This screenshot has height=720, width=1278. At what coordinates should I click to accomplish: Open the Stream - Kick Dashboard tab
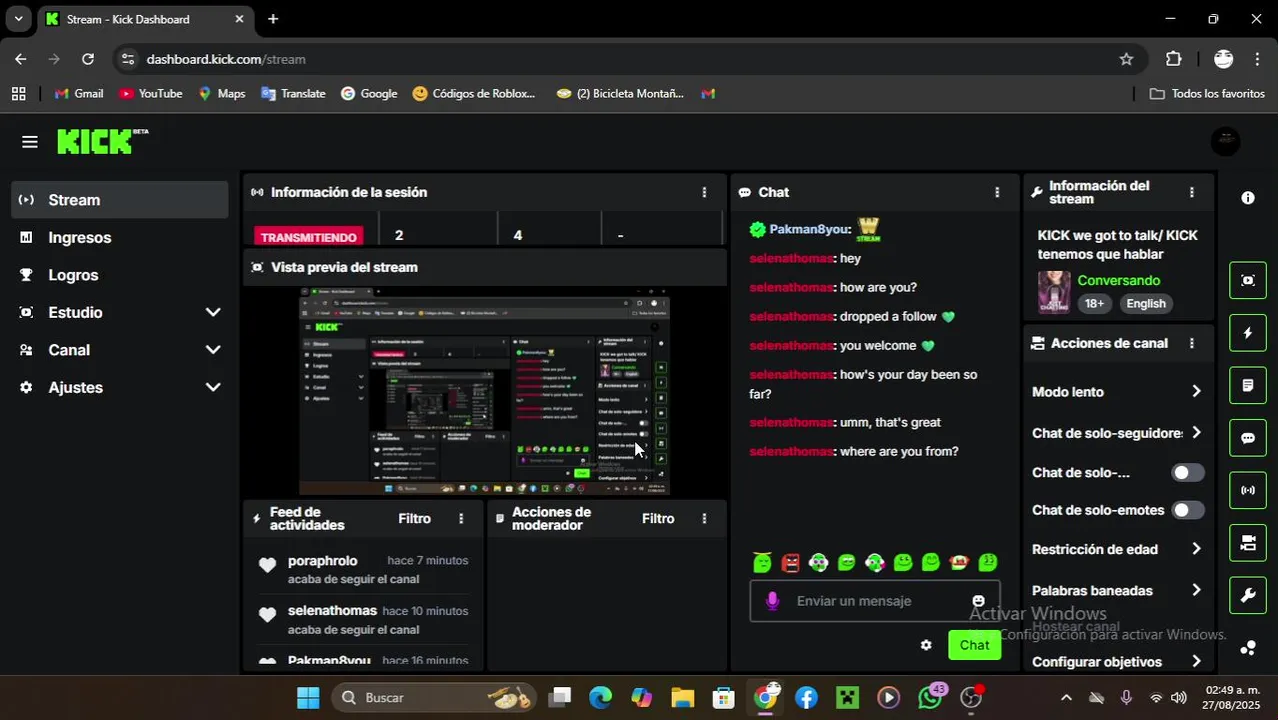[x=145, y=19]
